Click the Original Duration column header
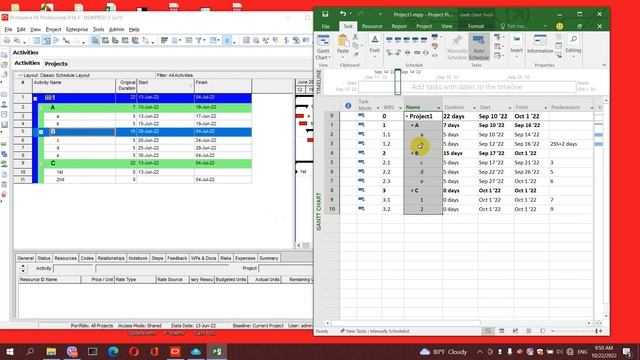Screen dimensions: 640x360 (x=126, y=85)
